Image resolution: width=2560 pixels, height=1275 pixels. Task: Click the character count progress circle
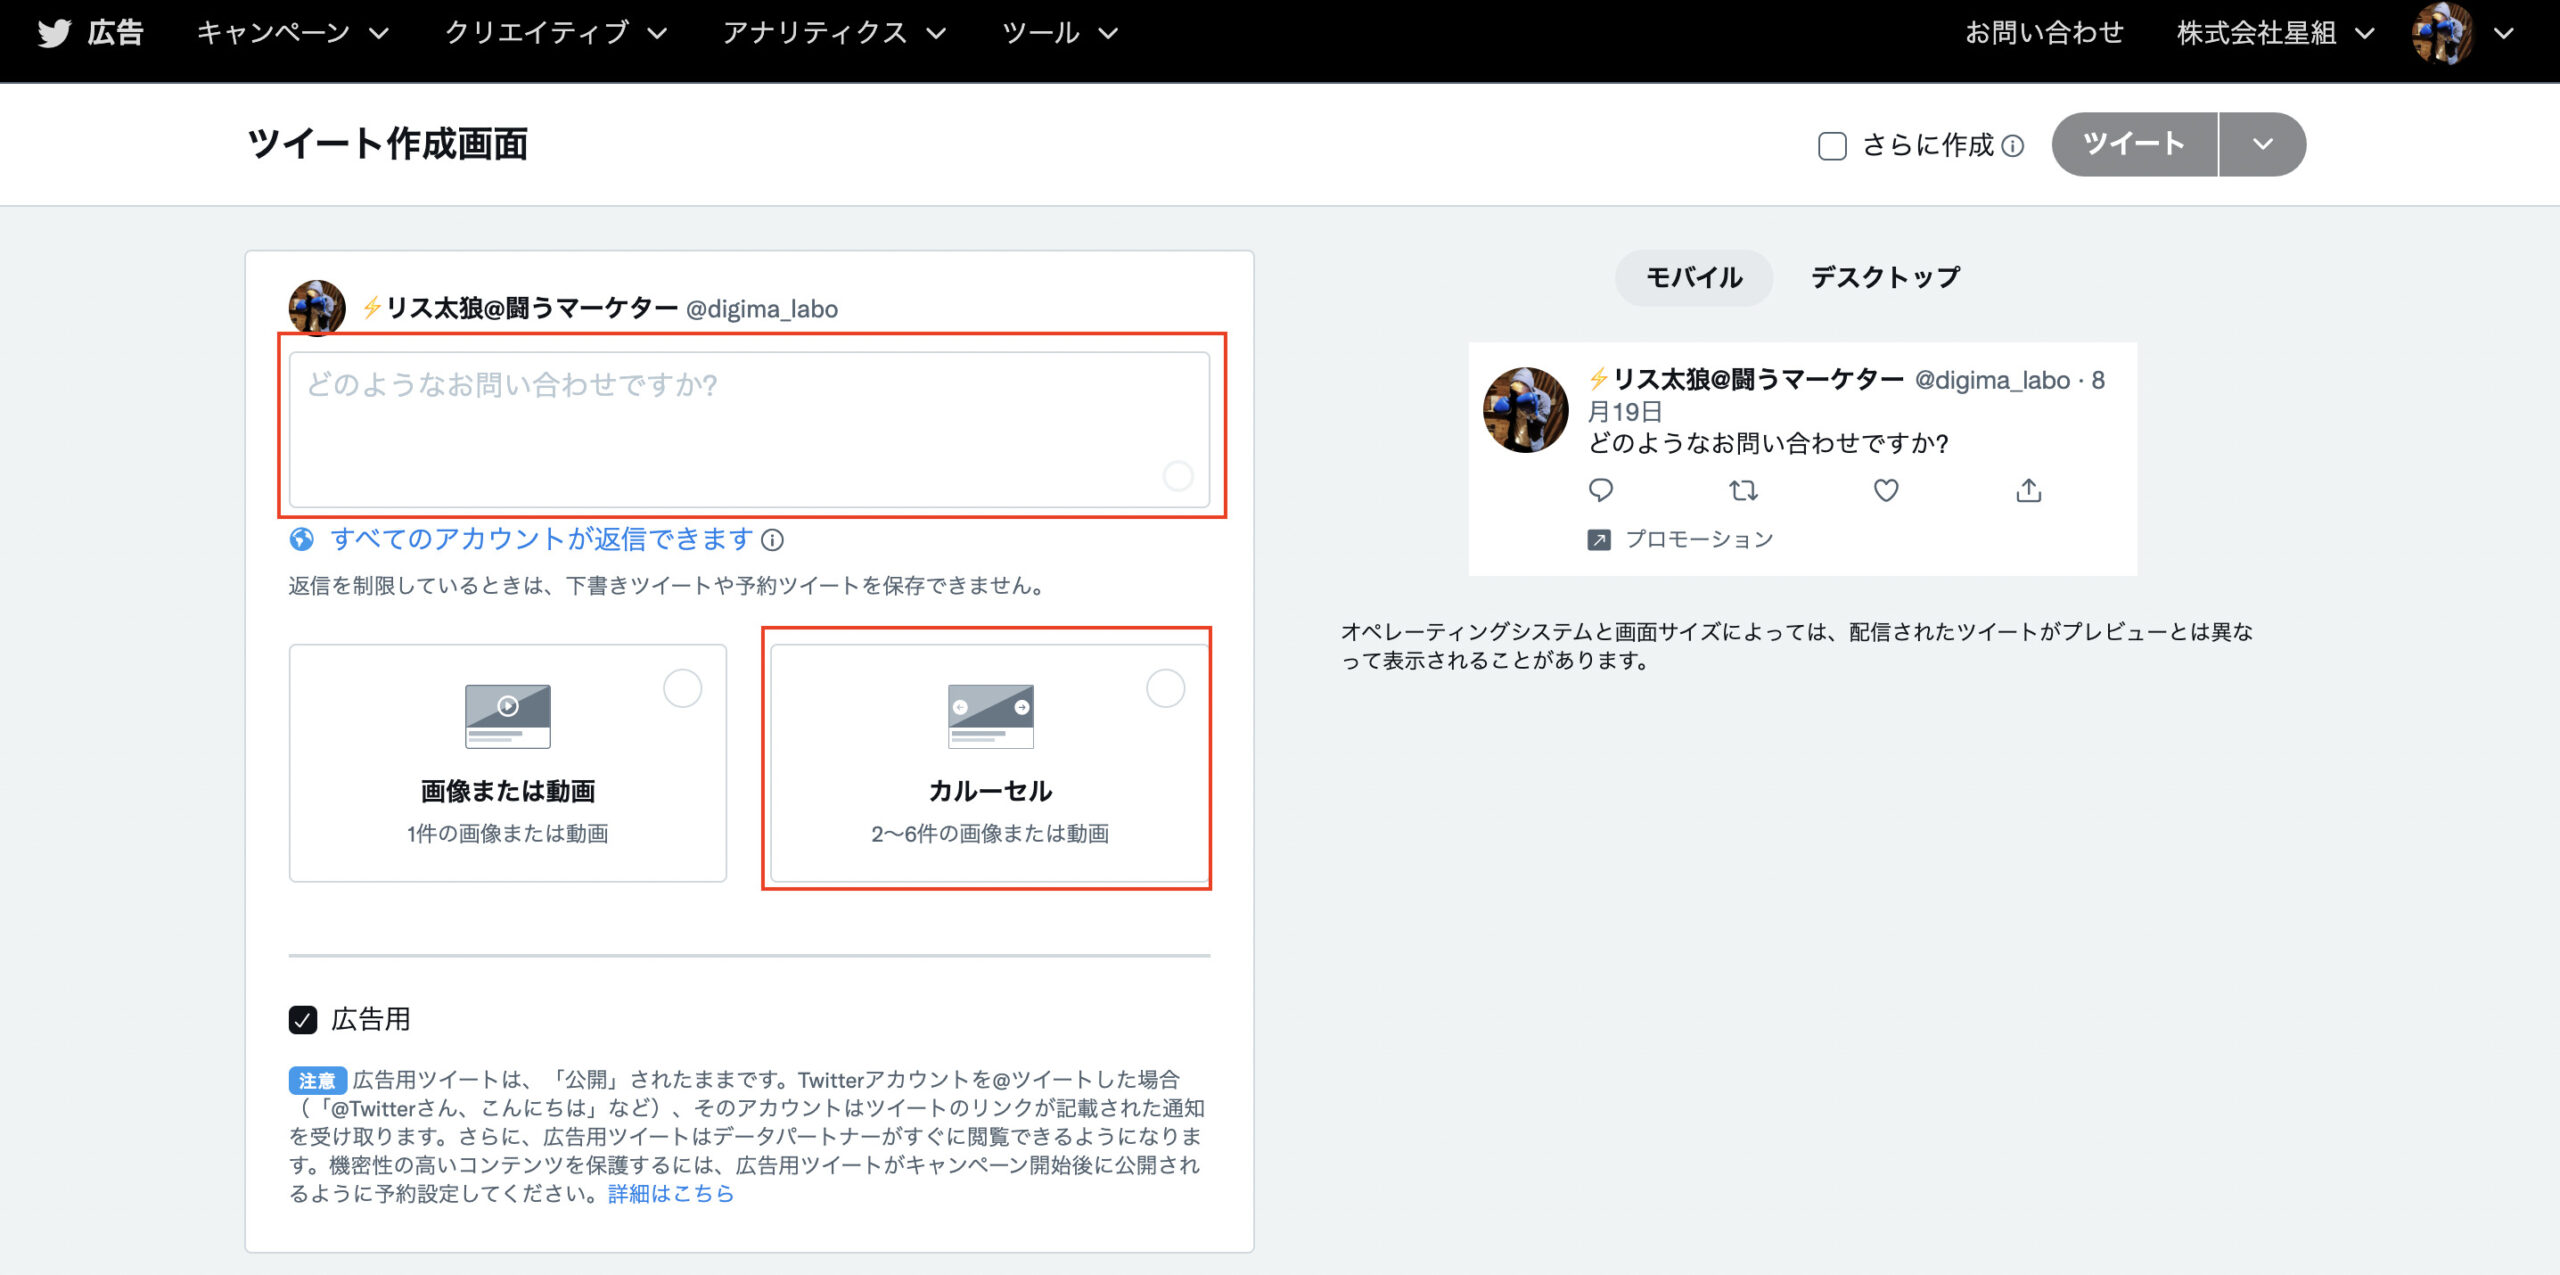pyautogui.click(x=1177, y=479)
